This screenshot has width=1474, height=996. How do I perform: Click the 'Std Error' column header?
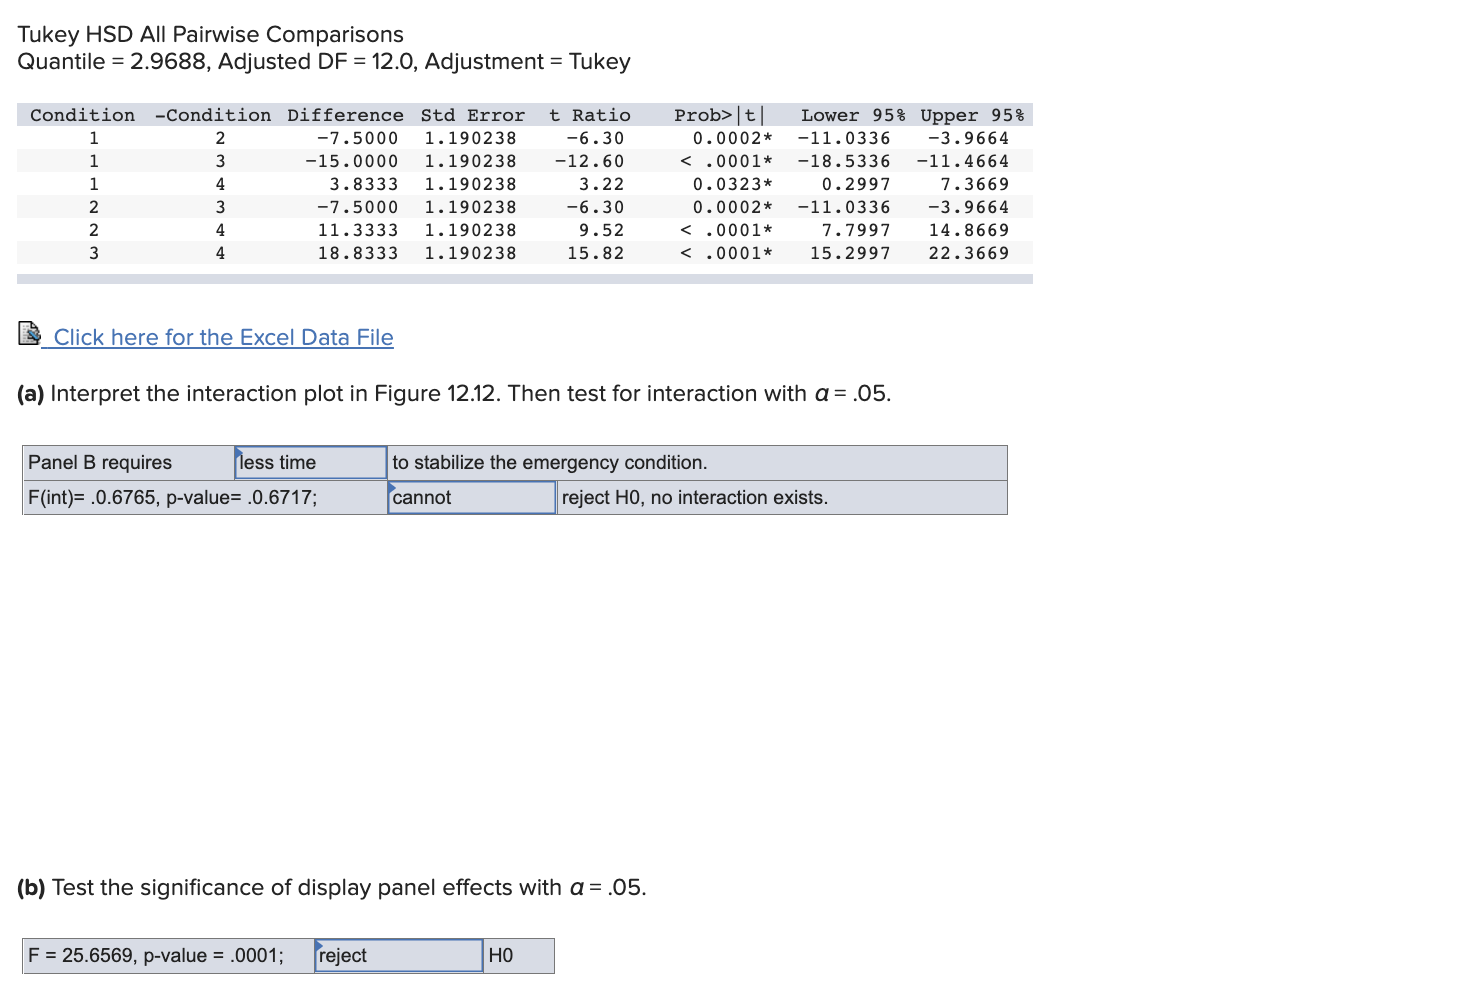click(472, 115)
